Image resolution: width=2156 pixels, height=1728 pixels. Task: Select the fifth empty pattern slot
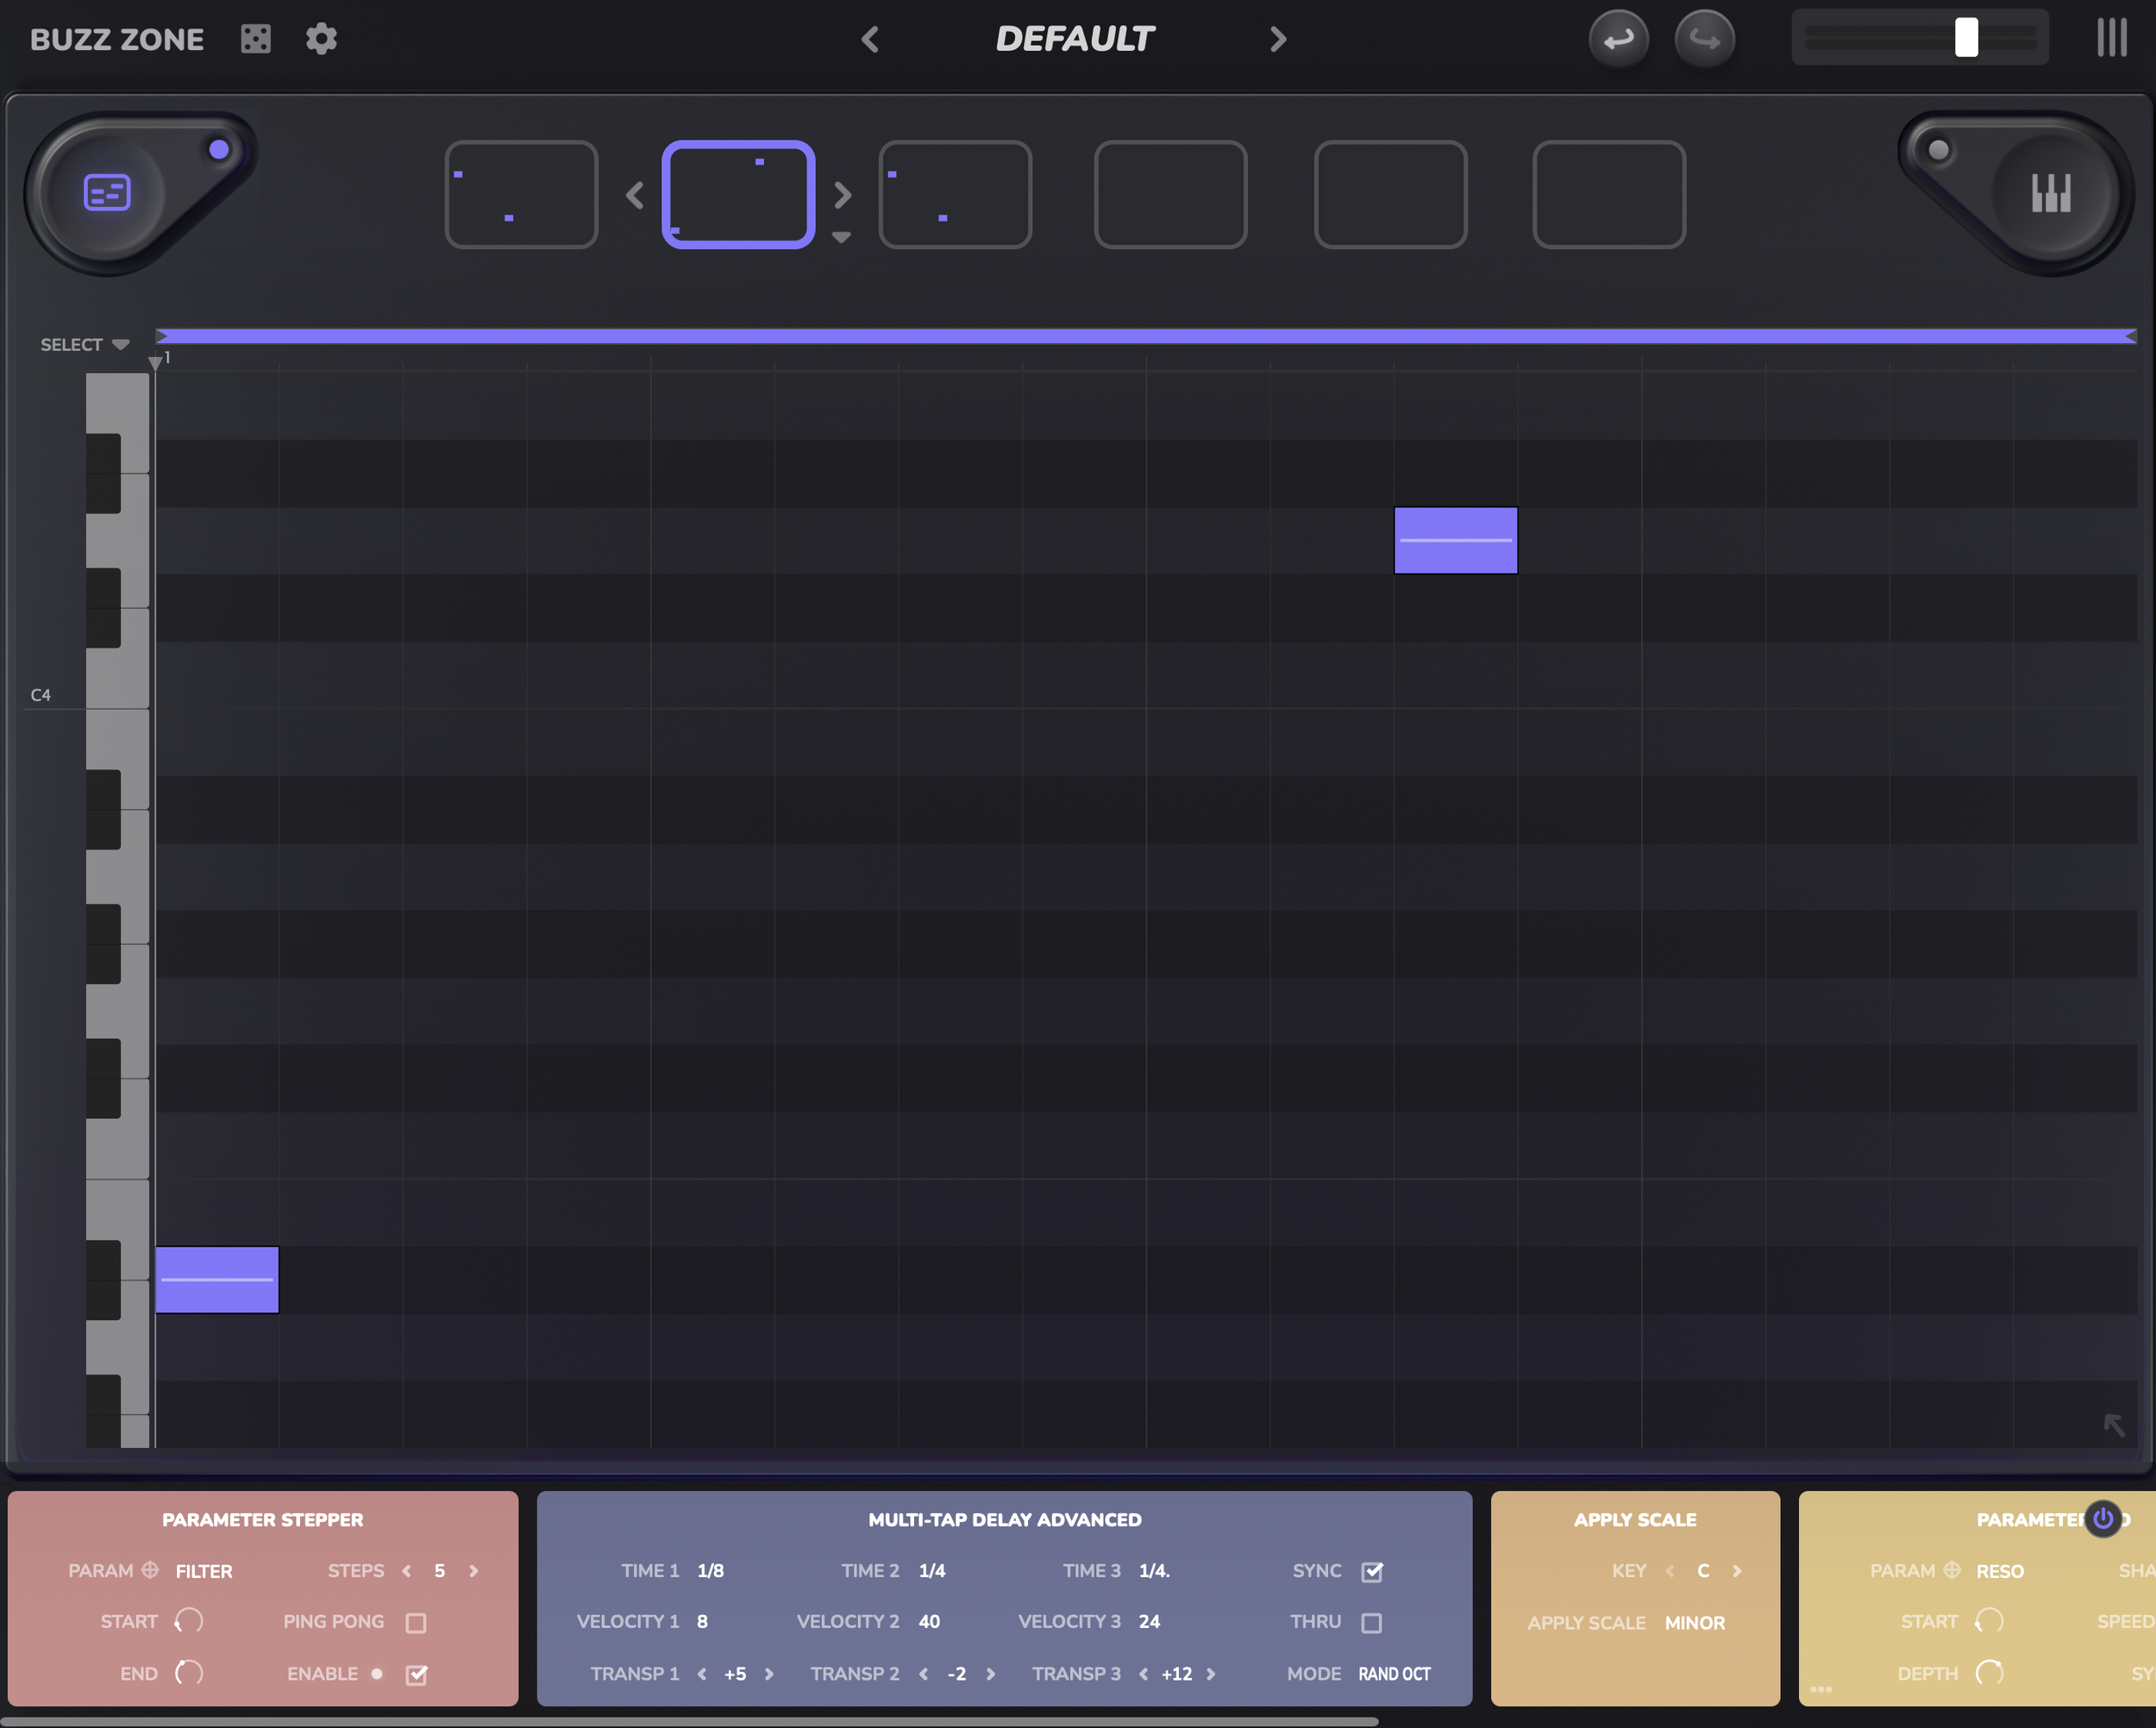(x=1390, y=194)
